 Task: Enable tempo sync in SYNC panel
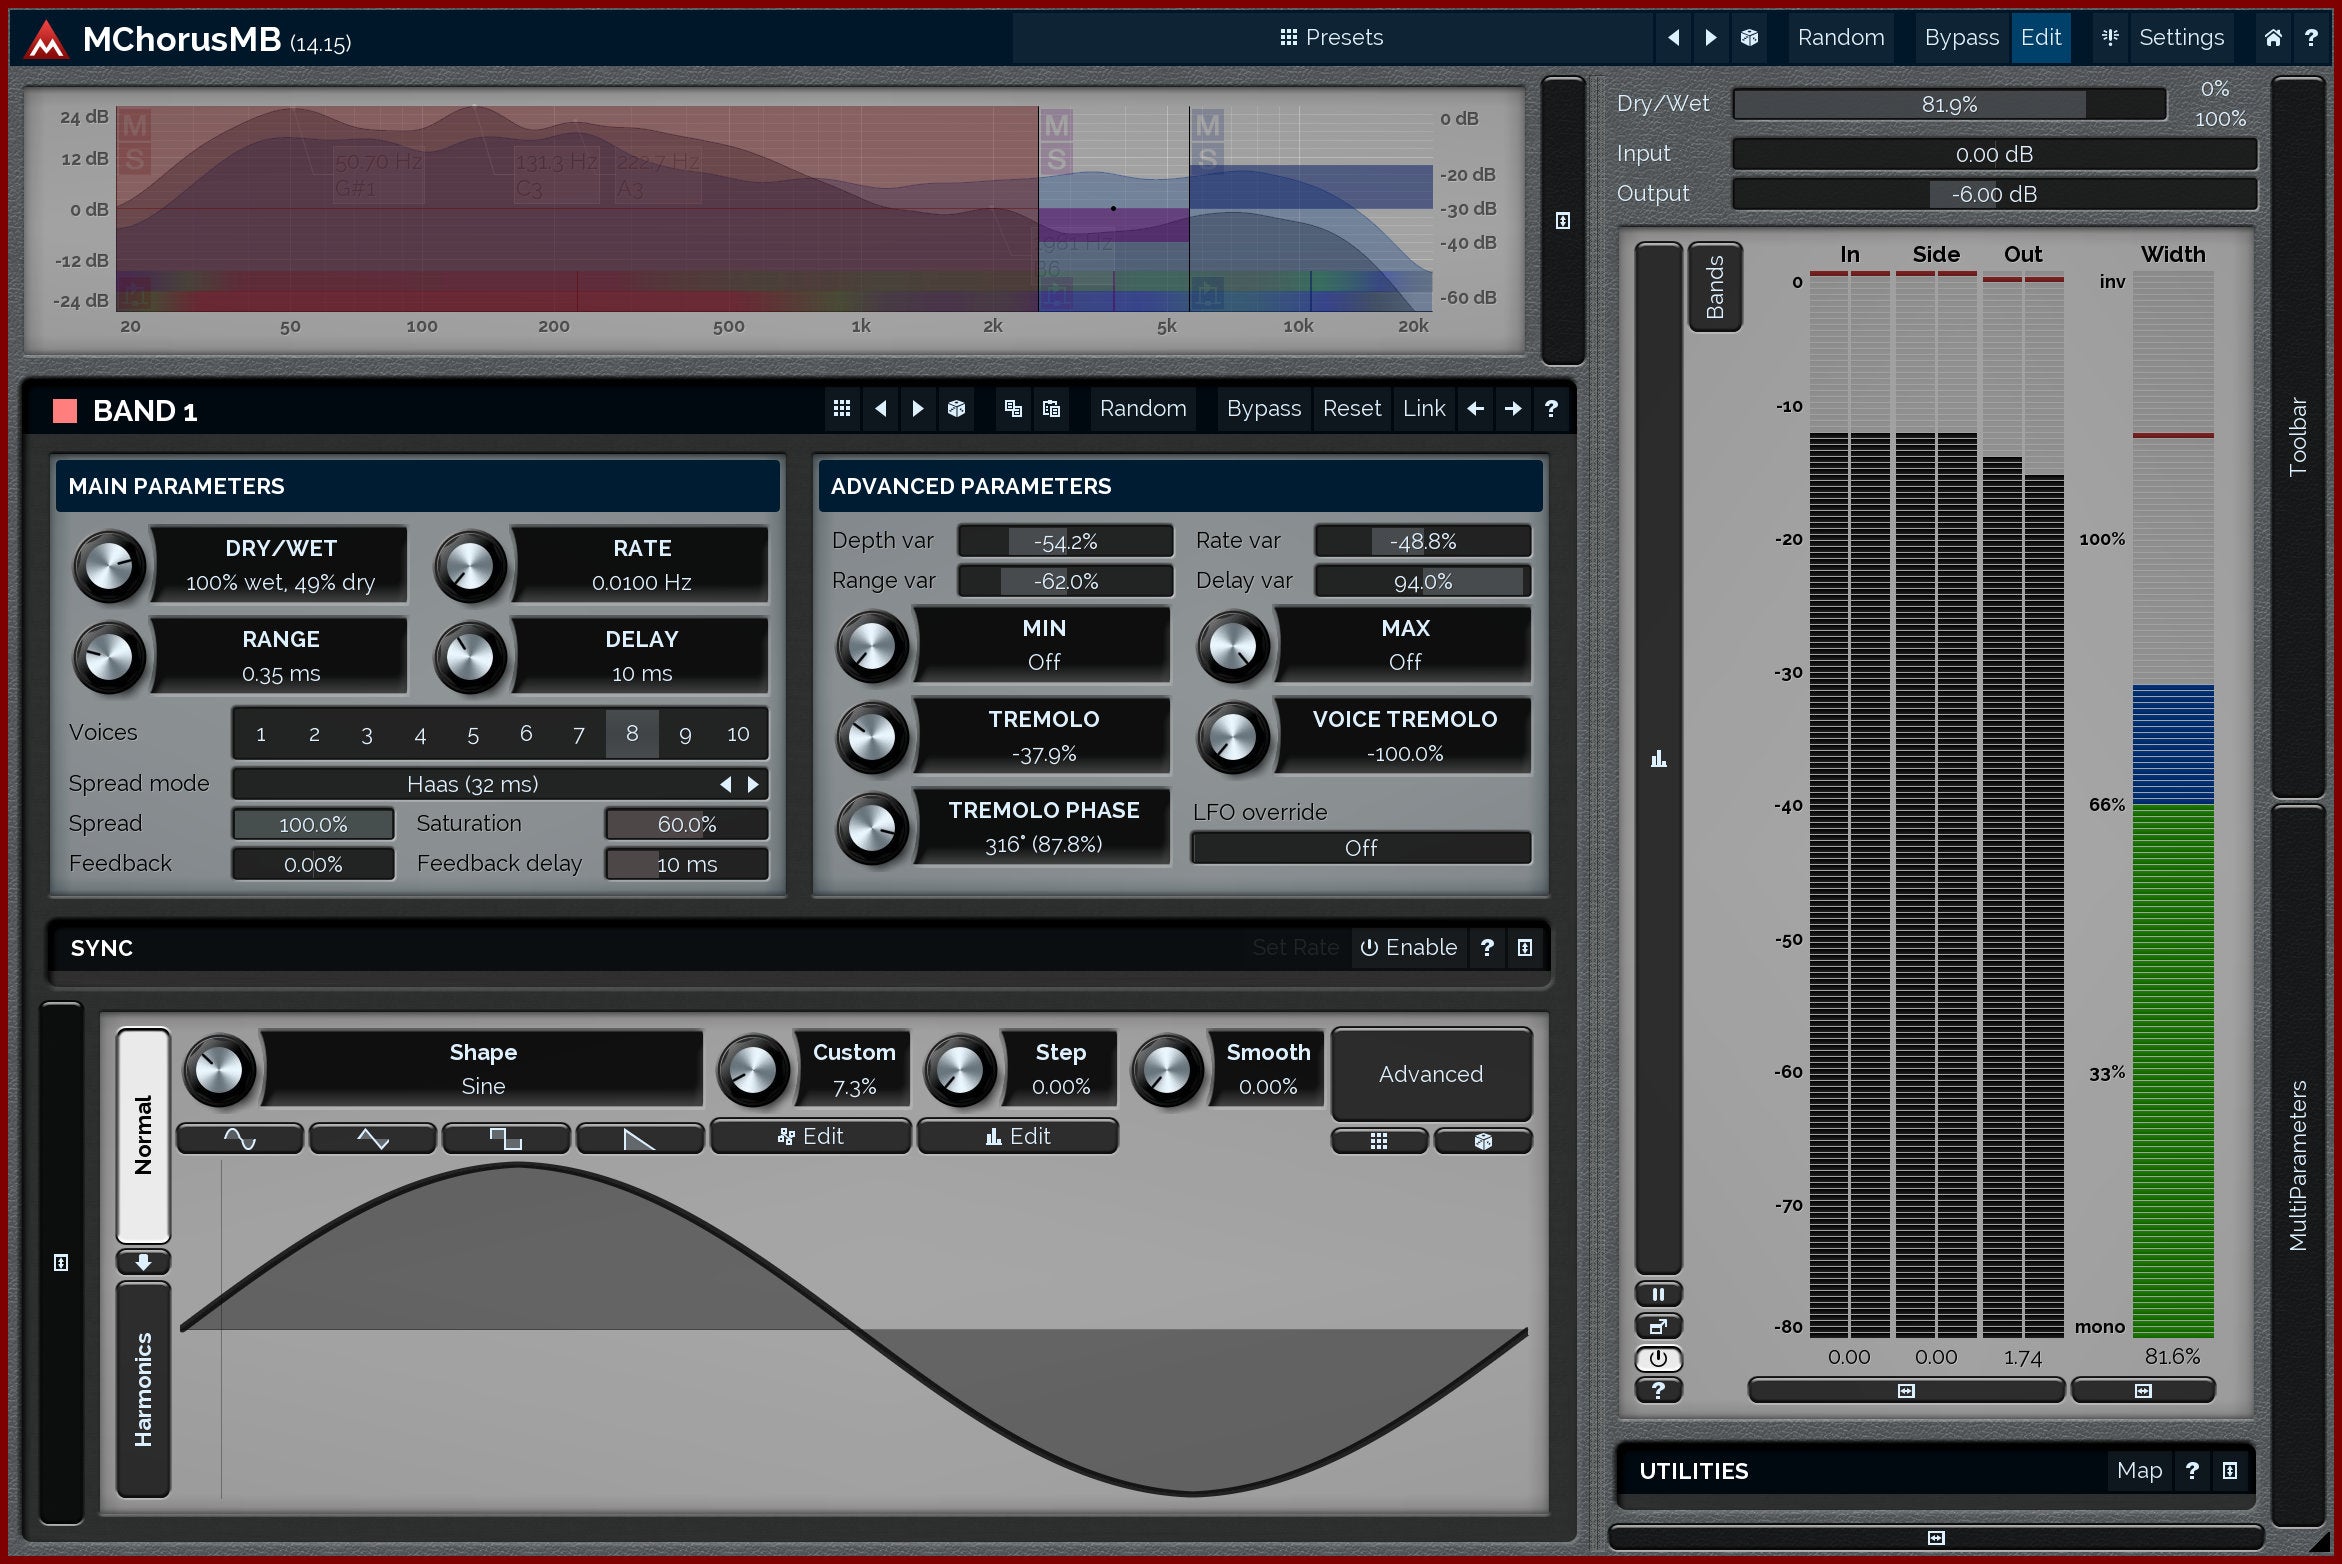[1409, 947]
